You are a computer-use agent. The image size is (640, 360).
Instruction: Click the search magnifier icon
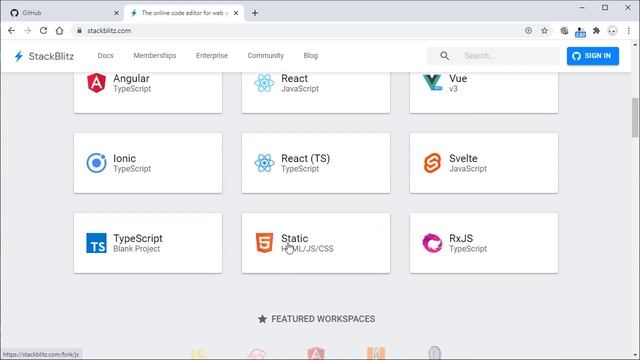[444, 56]
